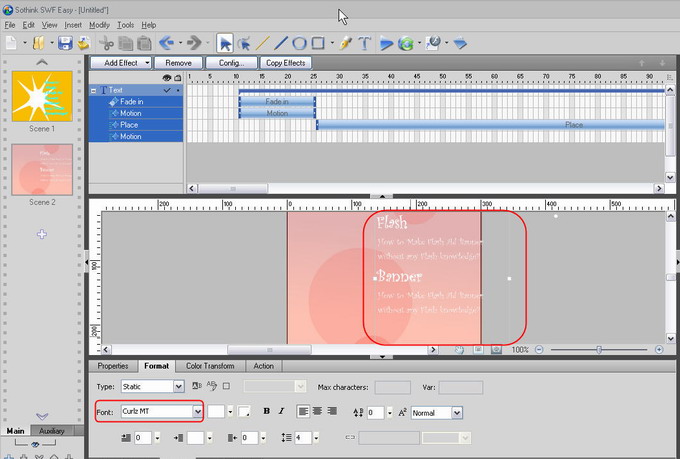Set text alignment to right
This screenshot has width=680, height=459.
[x=332, y=411]
